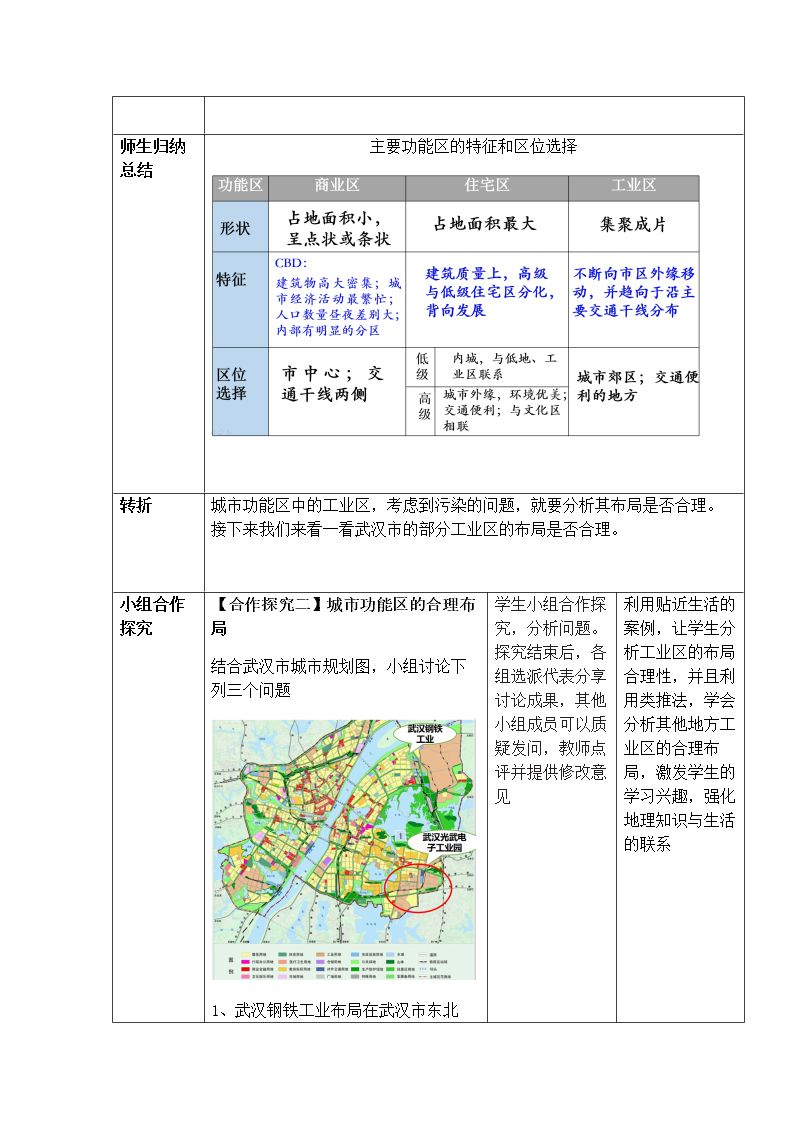Click the 住宅区 column header
This screenshot has width=794, height=1123.
pos(487,185)
